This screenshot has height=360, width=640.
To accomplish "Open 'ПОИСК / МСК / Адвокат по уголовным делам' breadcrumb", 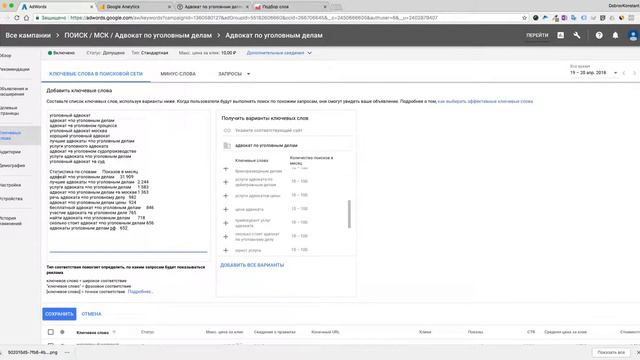I will point(138,36).
